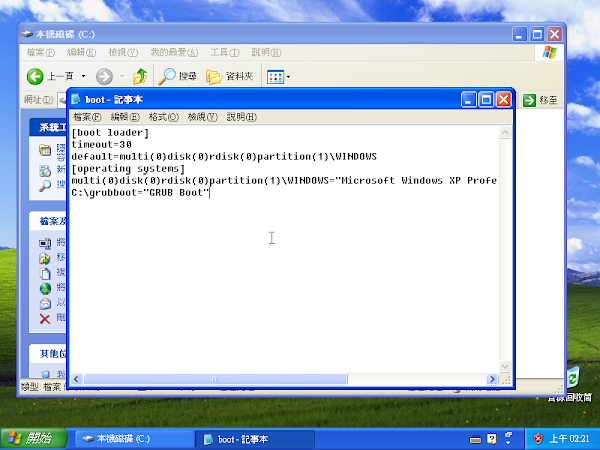Viewport: 600px width, 450px height.
Task: Click the grey Forward arrow icon
Action: 104,77
